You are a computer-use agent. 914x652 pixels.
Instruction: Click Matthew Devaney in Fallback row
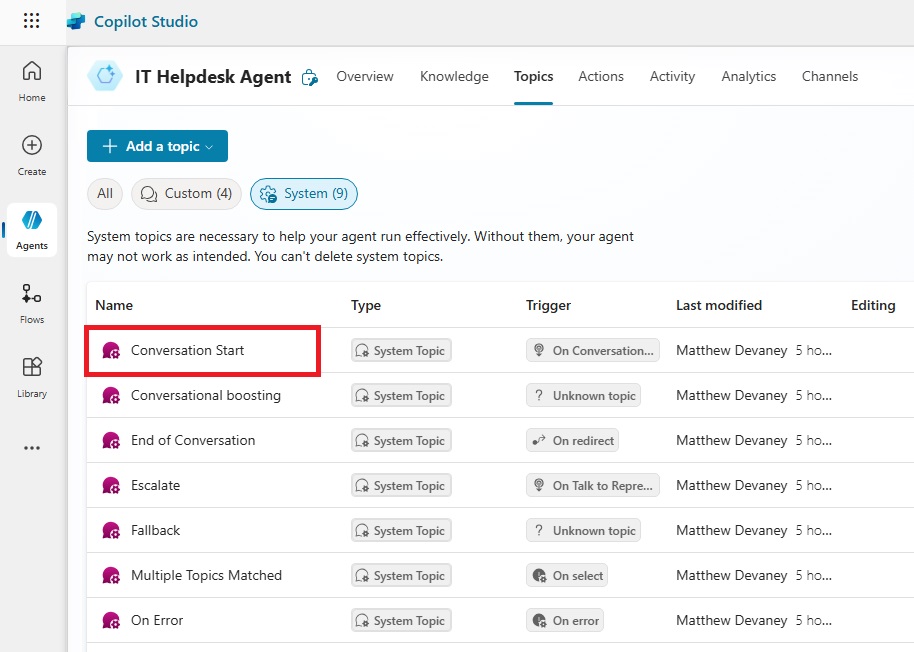pos(732,530)
